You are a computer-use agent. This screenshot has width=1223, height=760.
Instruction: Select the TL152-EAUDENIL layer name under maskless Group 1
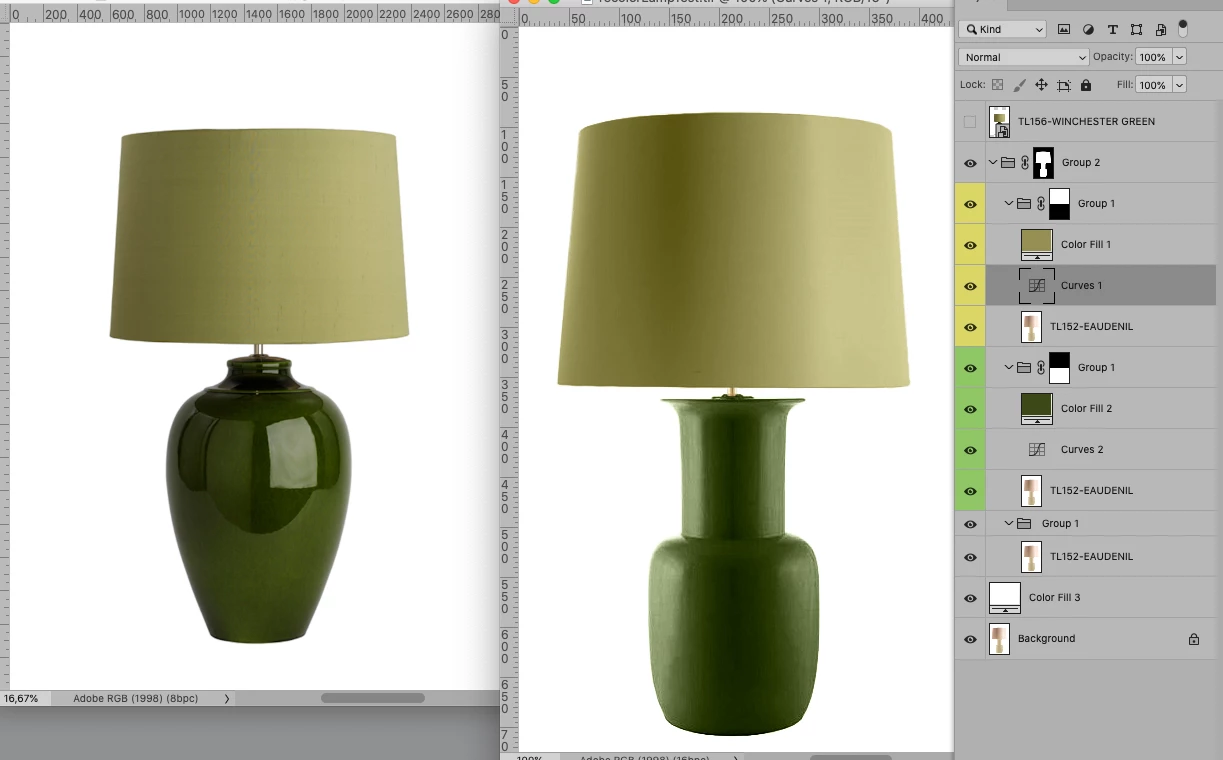pyautogui.click(x=1091, y=557)
